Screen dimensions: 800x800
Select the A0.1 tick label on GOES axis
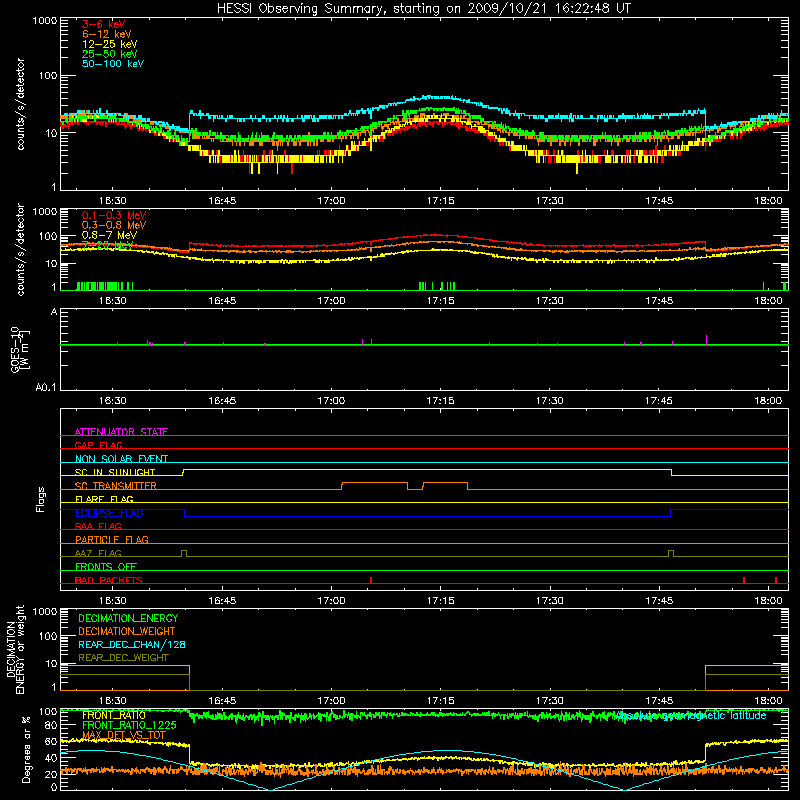[x=46, y=387]
